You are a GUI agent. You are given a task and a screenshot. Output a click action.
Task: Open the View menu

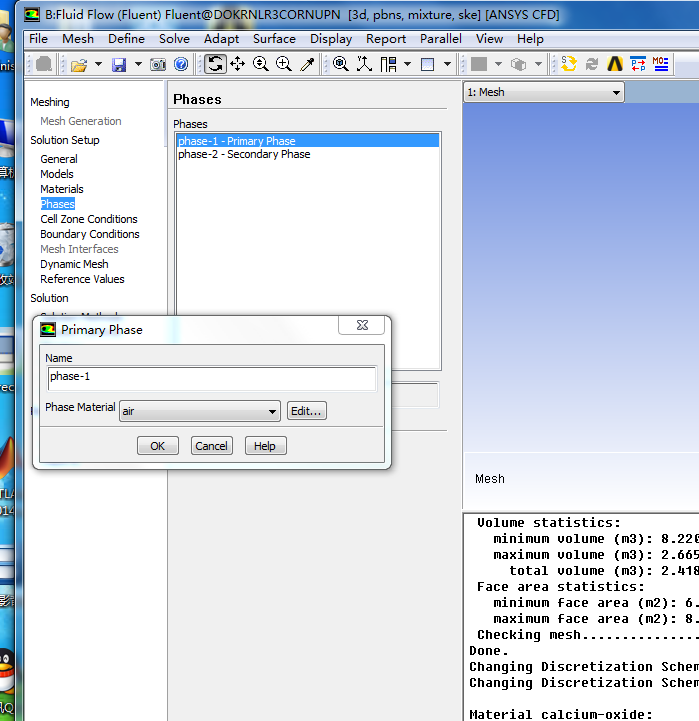tap(489, 39)
